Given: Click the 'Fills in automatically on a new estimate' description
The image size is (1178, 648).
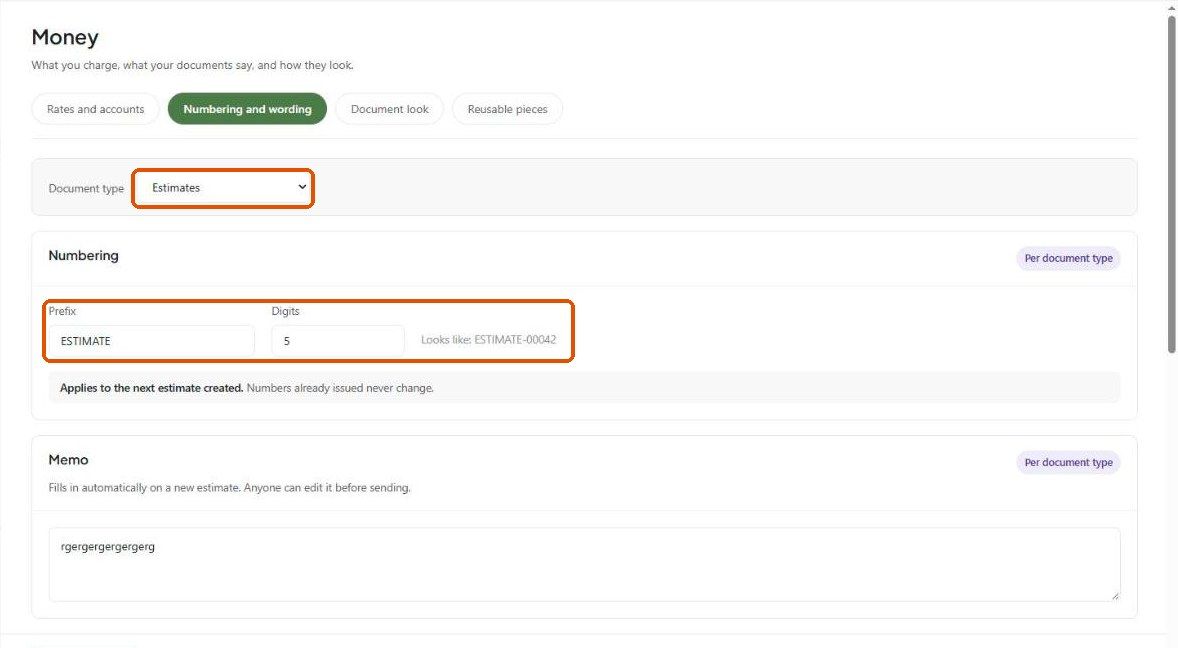Looking at the screenshot, I should [x=229, y=487].
